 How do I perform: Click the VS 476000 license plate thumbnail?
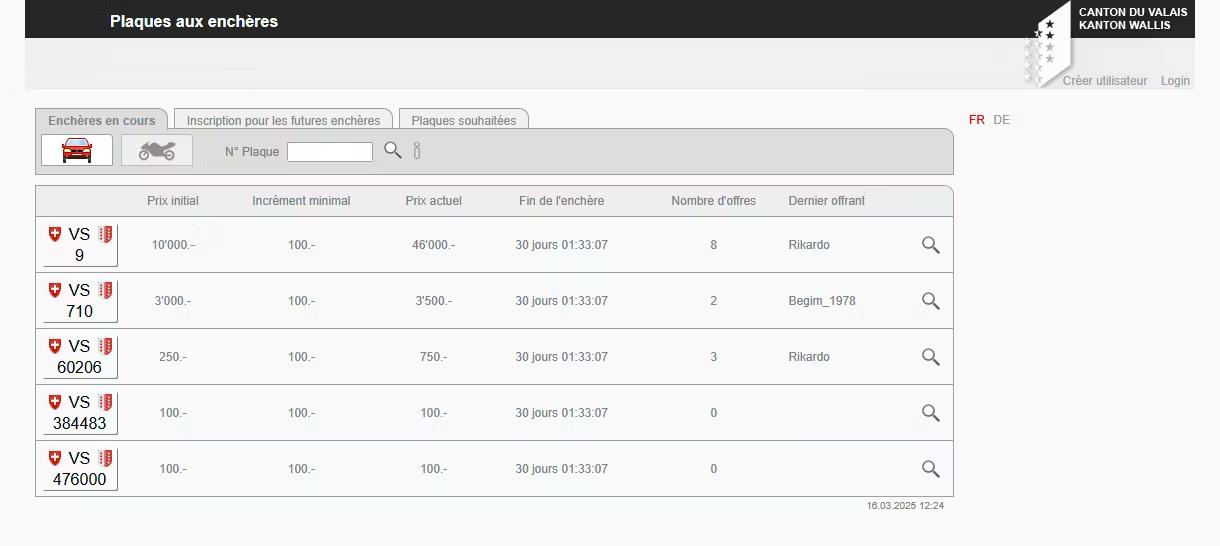(80, 469)
